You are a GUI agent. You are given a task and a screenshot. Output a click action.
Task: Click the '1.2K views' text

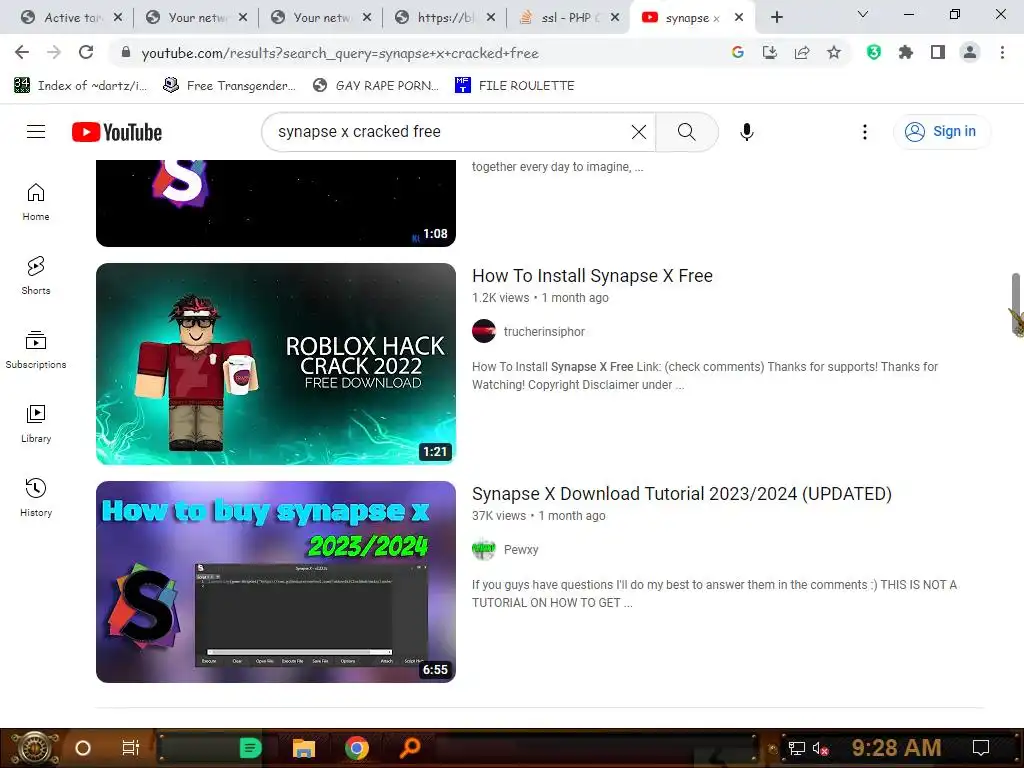[x=500, y=298]
